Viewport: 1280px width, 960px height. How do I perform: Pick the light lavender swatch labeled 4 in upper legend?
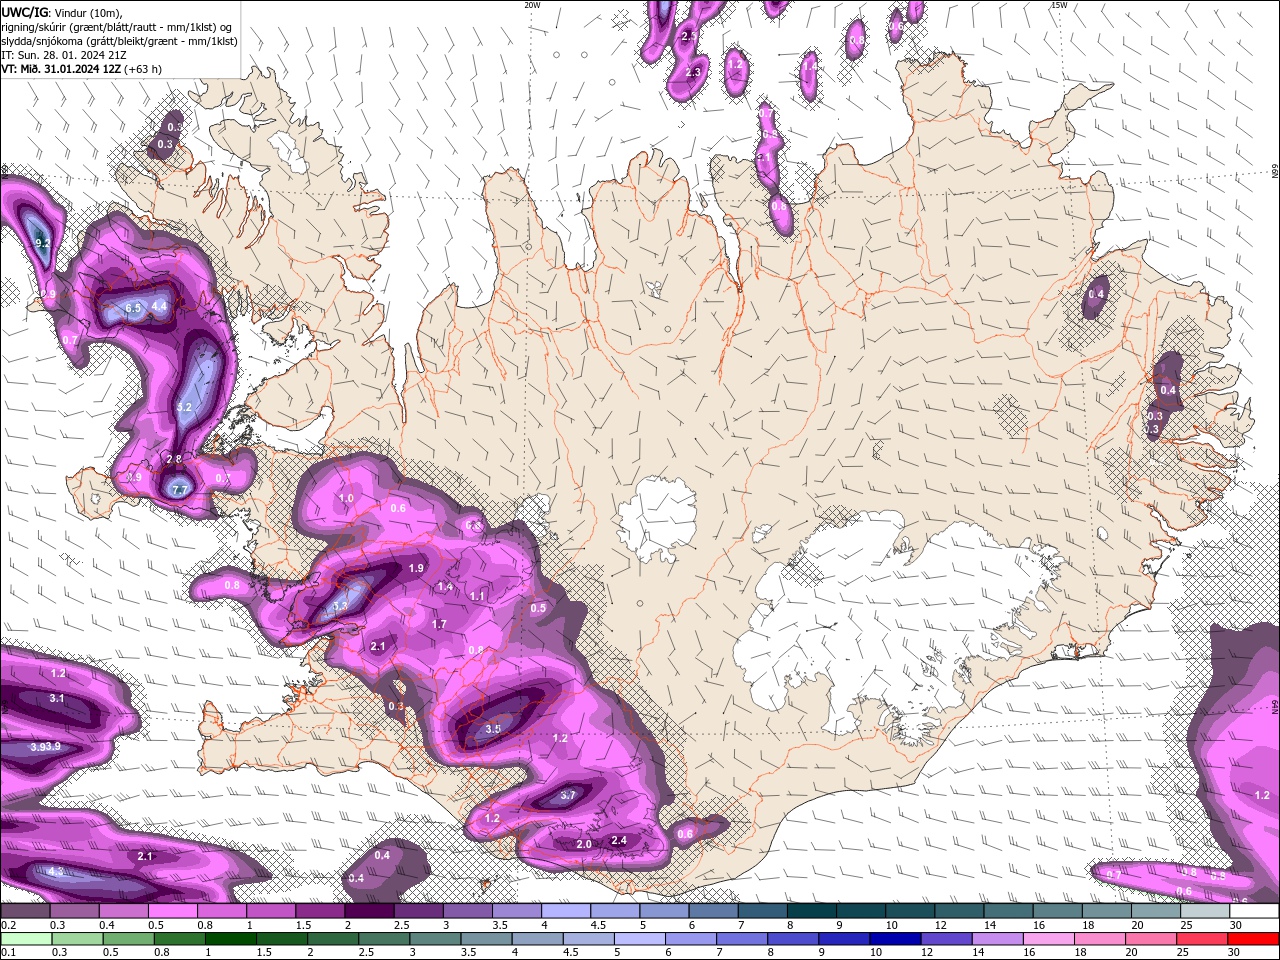[566, 911]
